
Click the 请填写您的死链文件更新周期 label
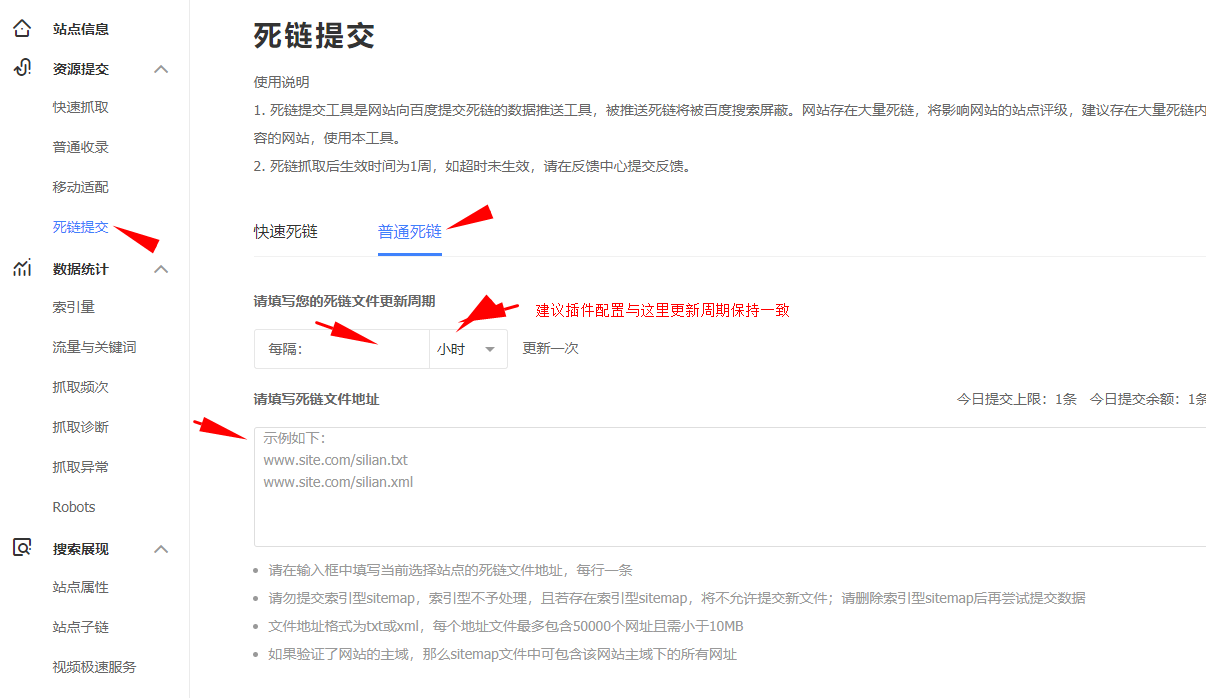click(345, 300)
